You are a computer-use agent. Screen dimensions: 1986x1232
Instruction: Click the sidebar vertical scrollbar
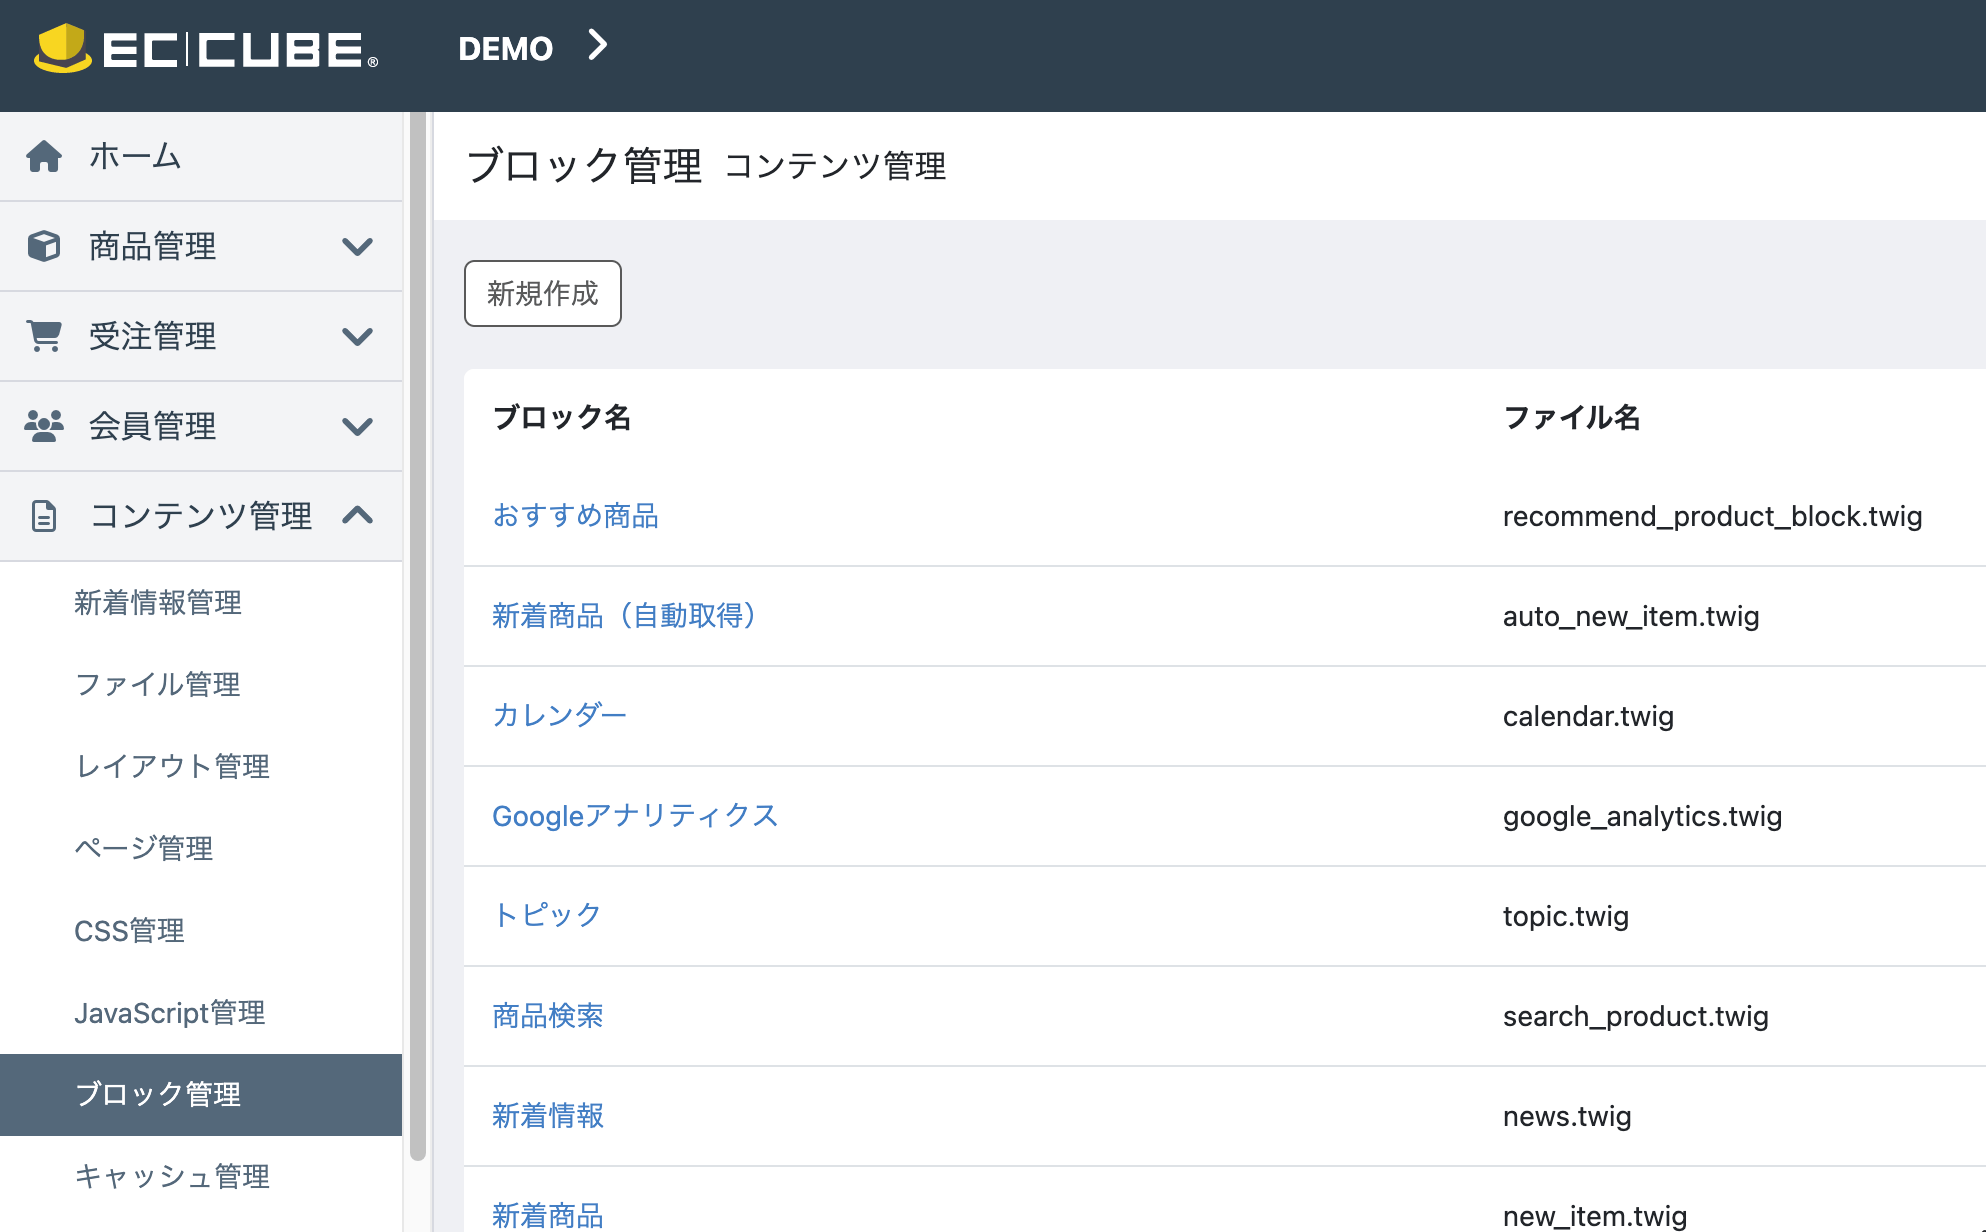[x=418, y=636]
